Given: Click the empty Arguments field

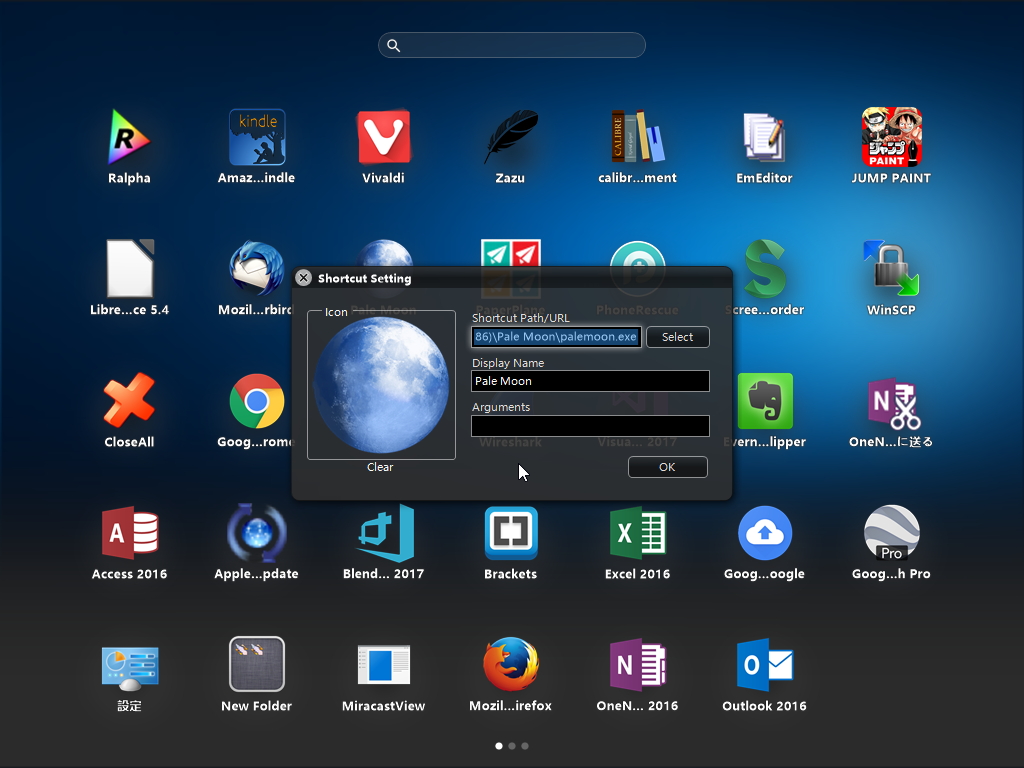Looking at the screenshot, I should tap(590, 426).
